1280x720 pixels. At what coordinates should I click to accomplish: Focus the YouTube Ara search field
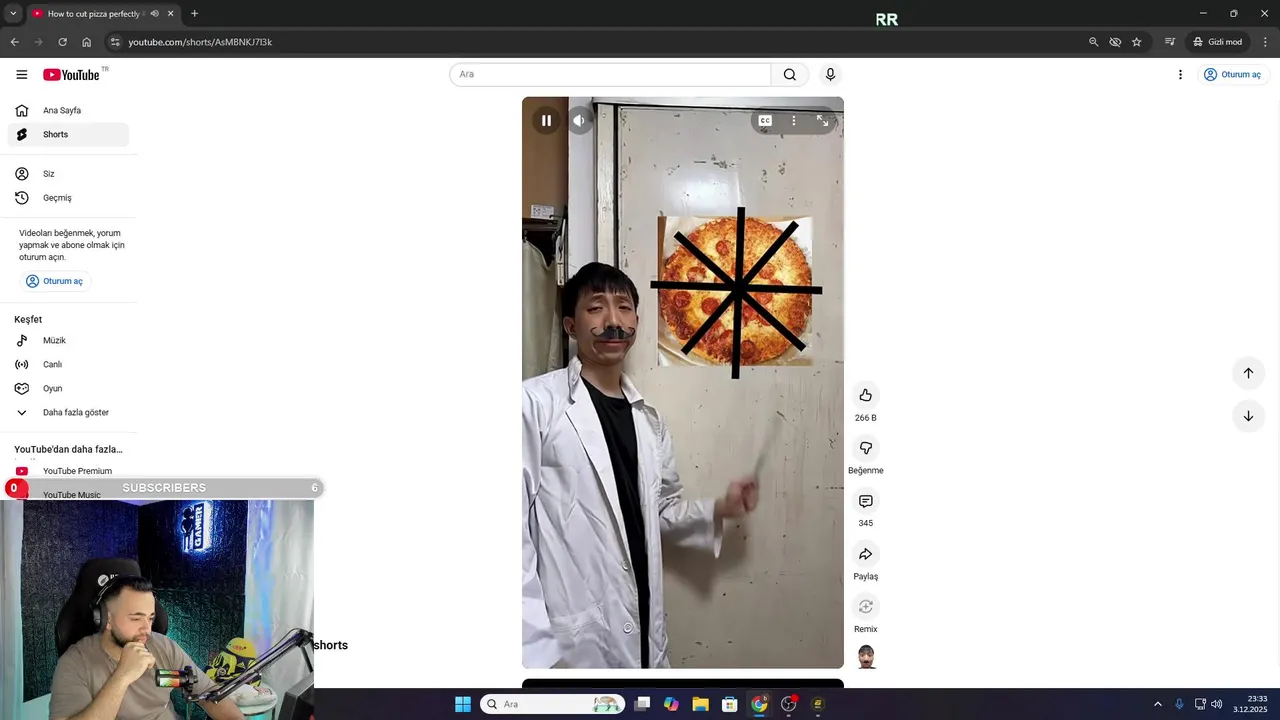pos(610,75)
